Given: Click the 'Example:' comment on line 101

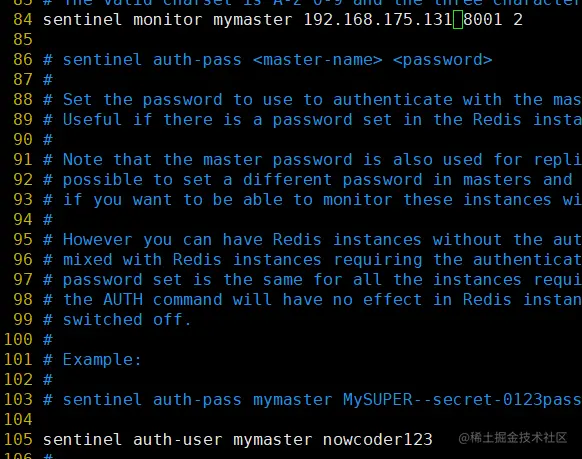Looking at the screenshot, I should tap(102, 360).
